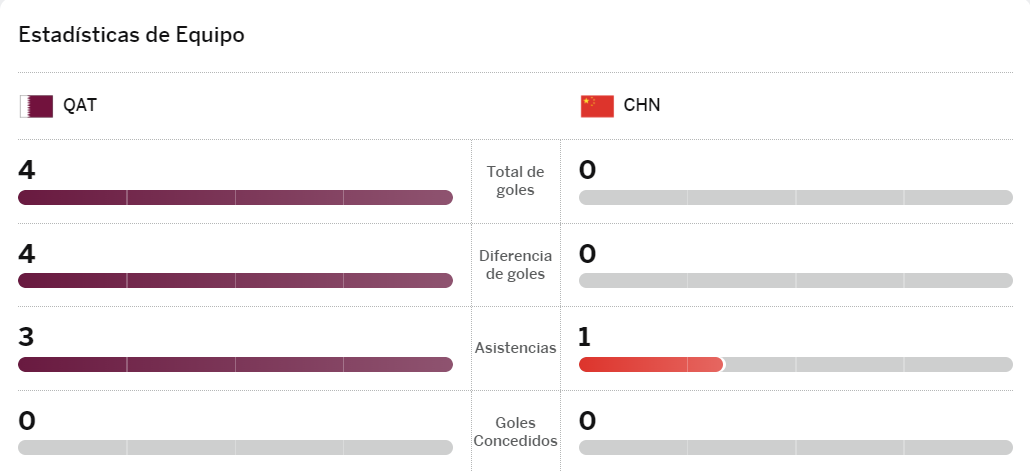Click China's assists value 1
The width and height of the screenshot is (1030, 472).
click(585, 338)
